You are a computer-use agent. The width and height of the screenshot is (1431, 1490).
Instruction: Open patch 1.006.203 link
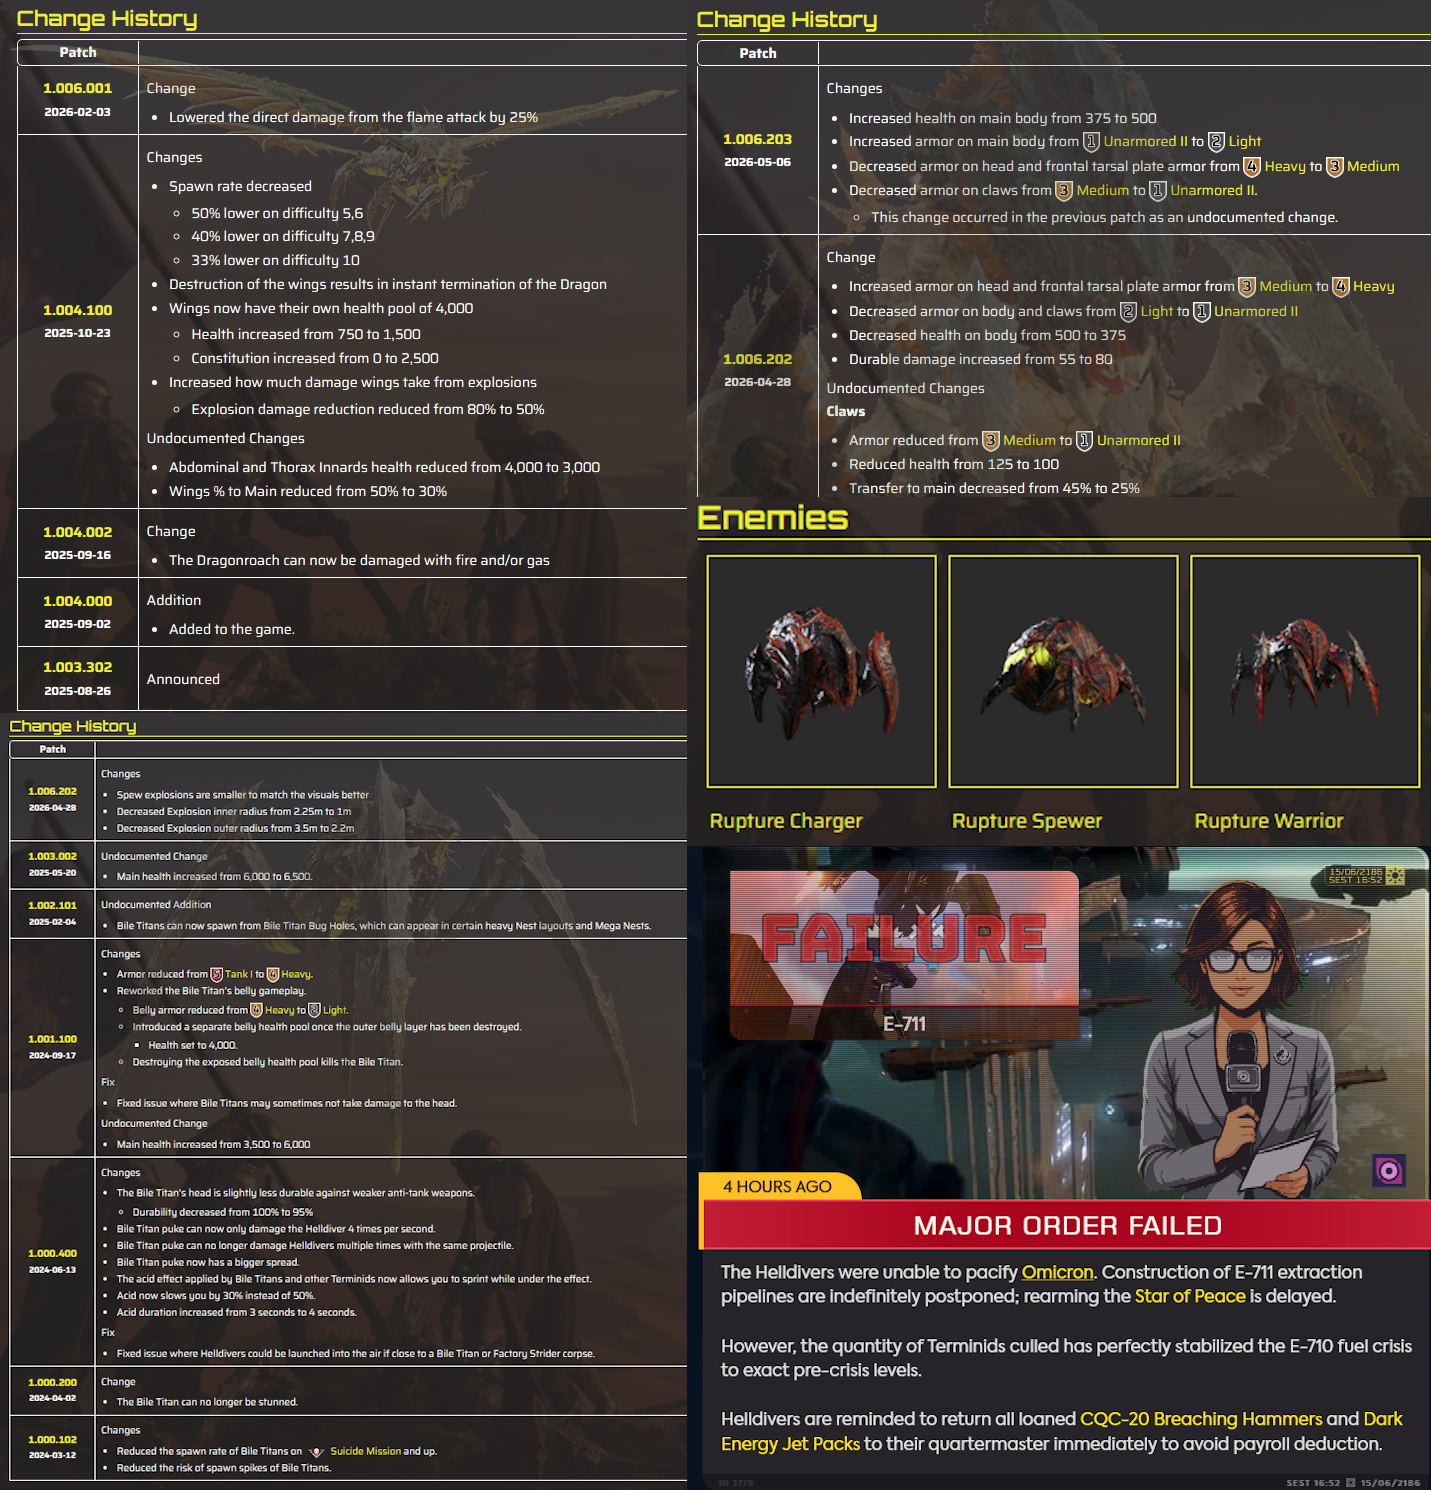click(x=758, y=139)
